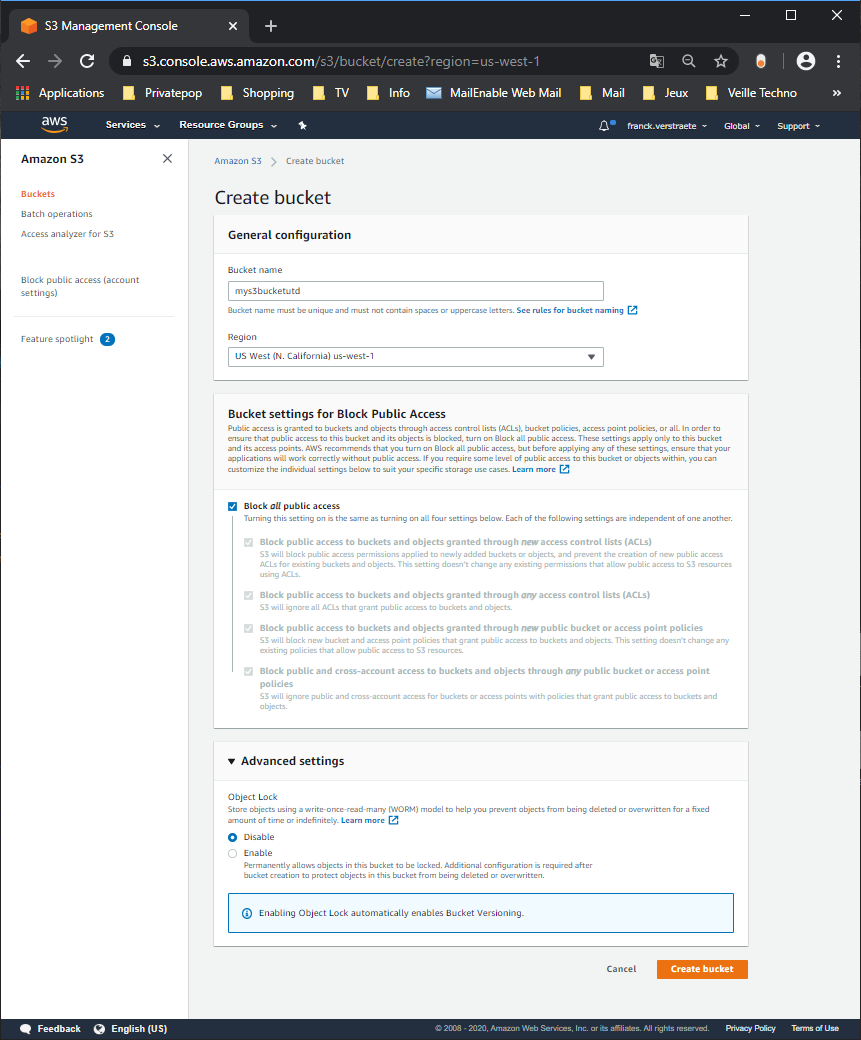Viewport: 861px width, 1040px height.
Task: Open the Shopping bookmark folder
Action: 257,93
